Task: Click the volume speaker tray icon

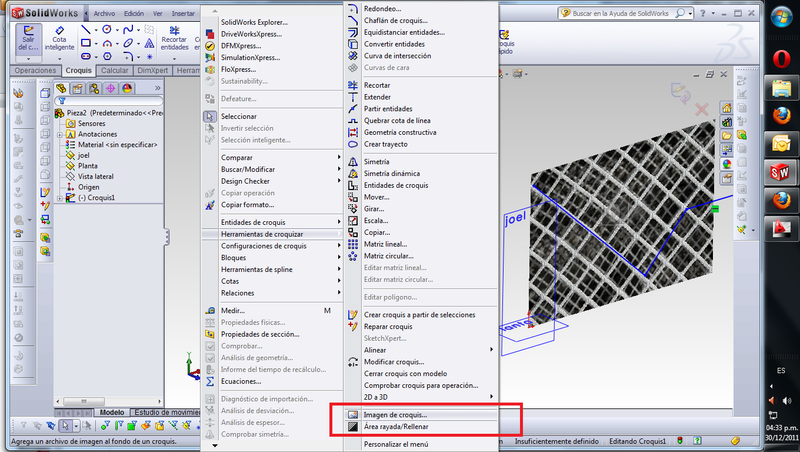Action: 787,400
